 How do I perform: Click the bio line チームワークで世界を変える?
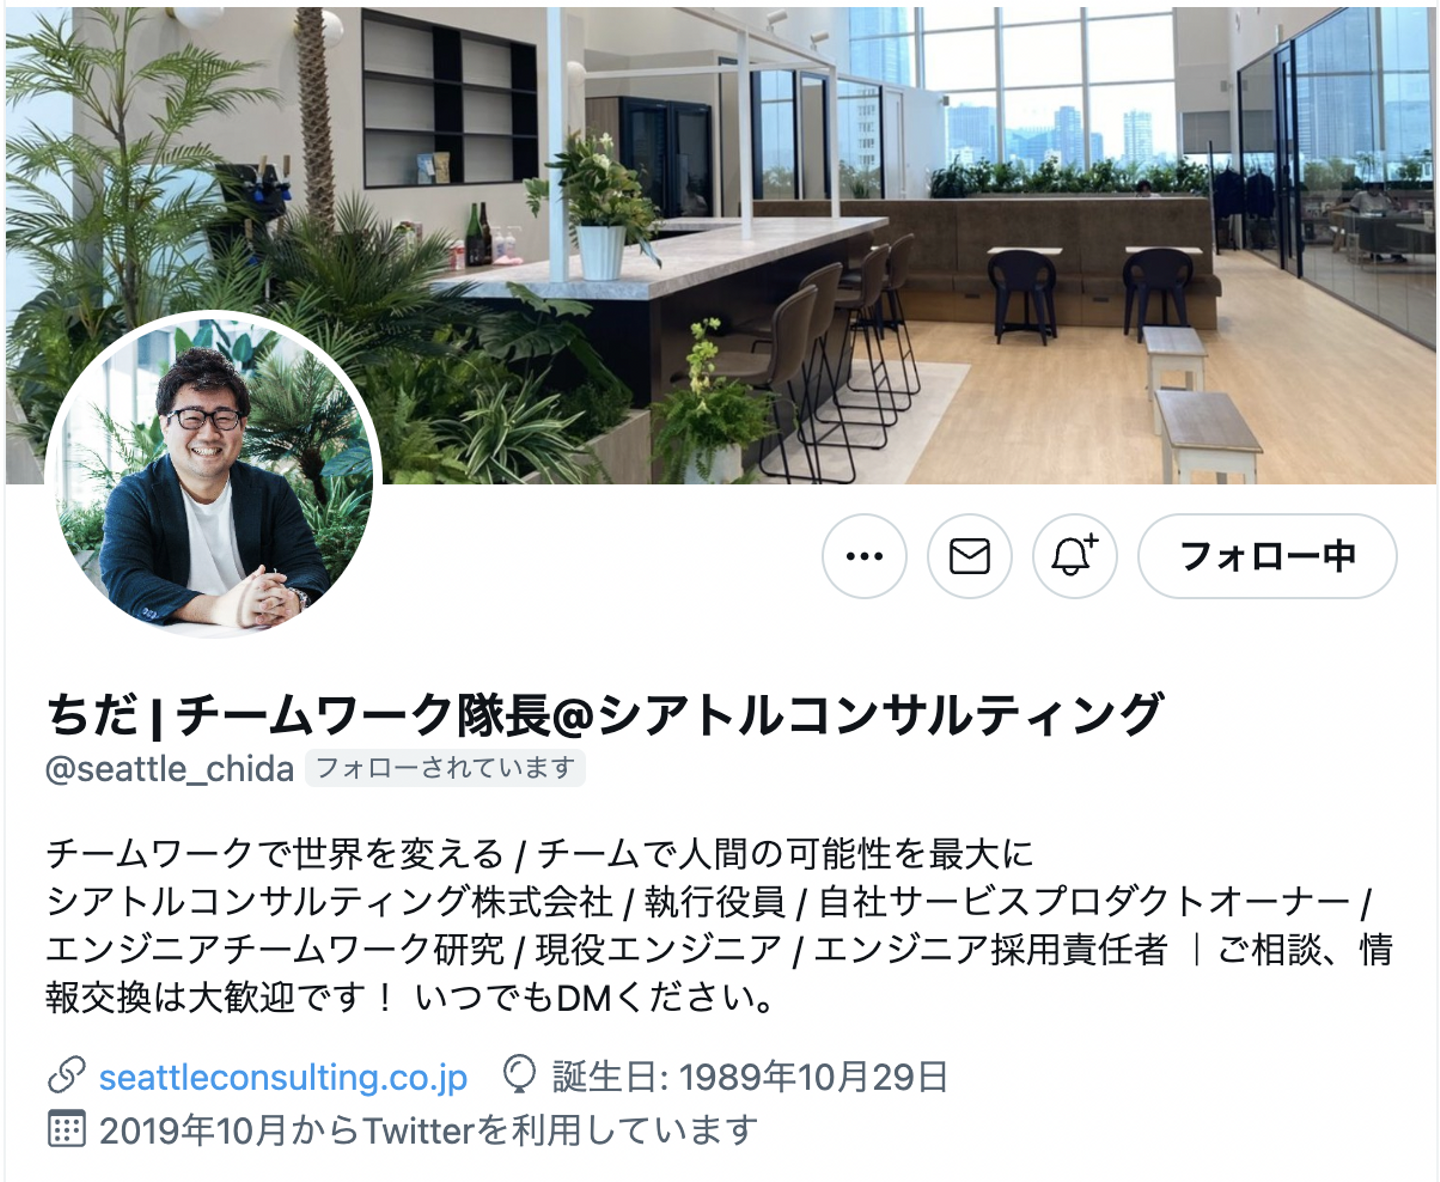[275, 854]
